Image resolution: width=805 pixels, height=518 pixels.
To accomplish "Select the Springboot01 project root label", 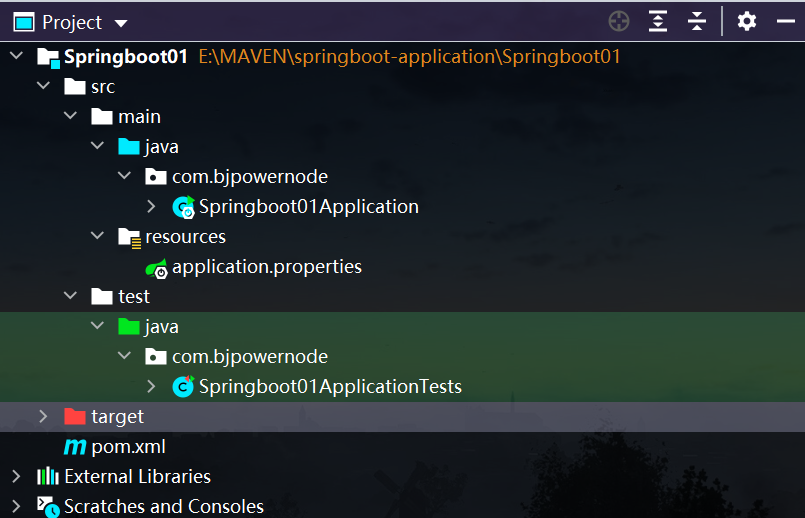I will [126, 56].
